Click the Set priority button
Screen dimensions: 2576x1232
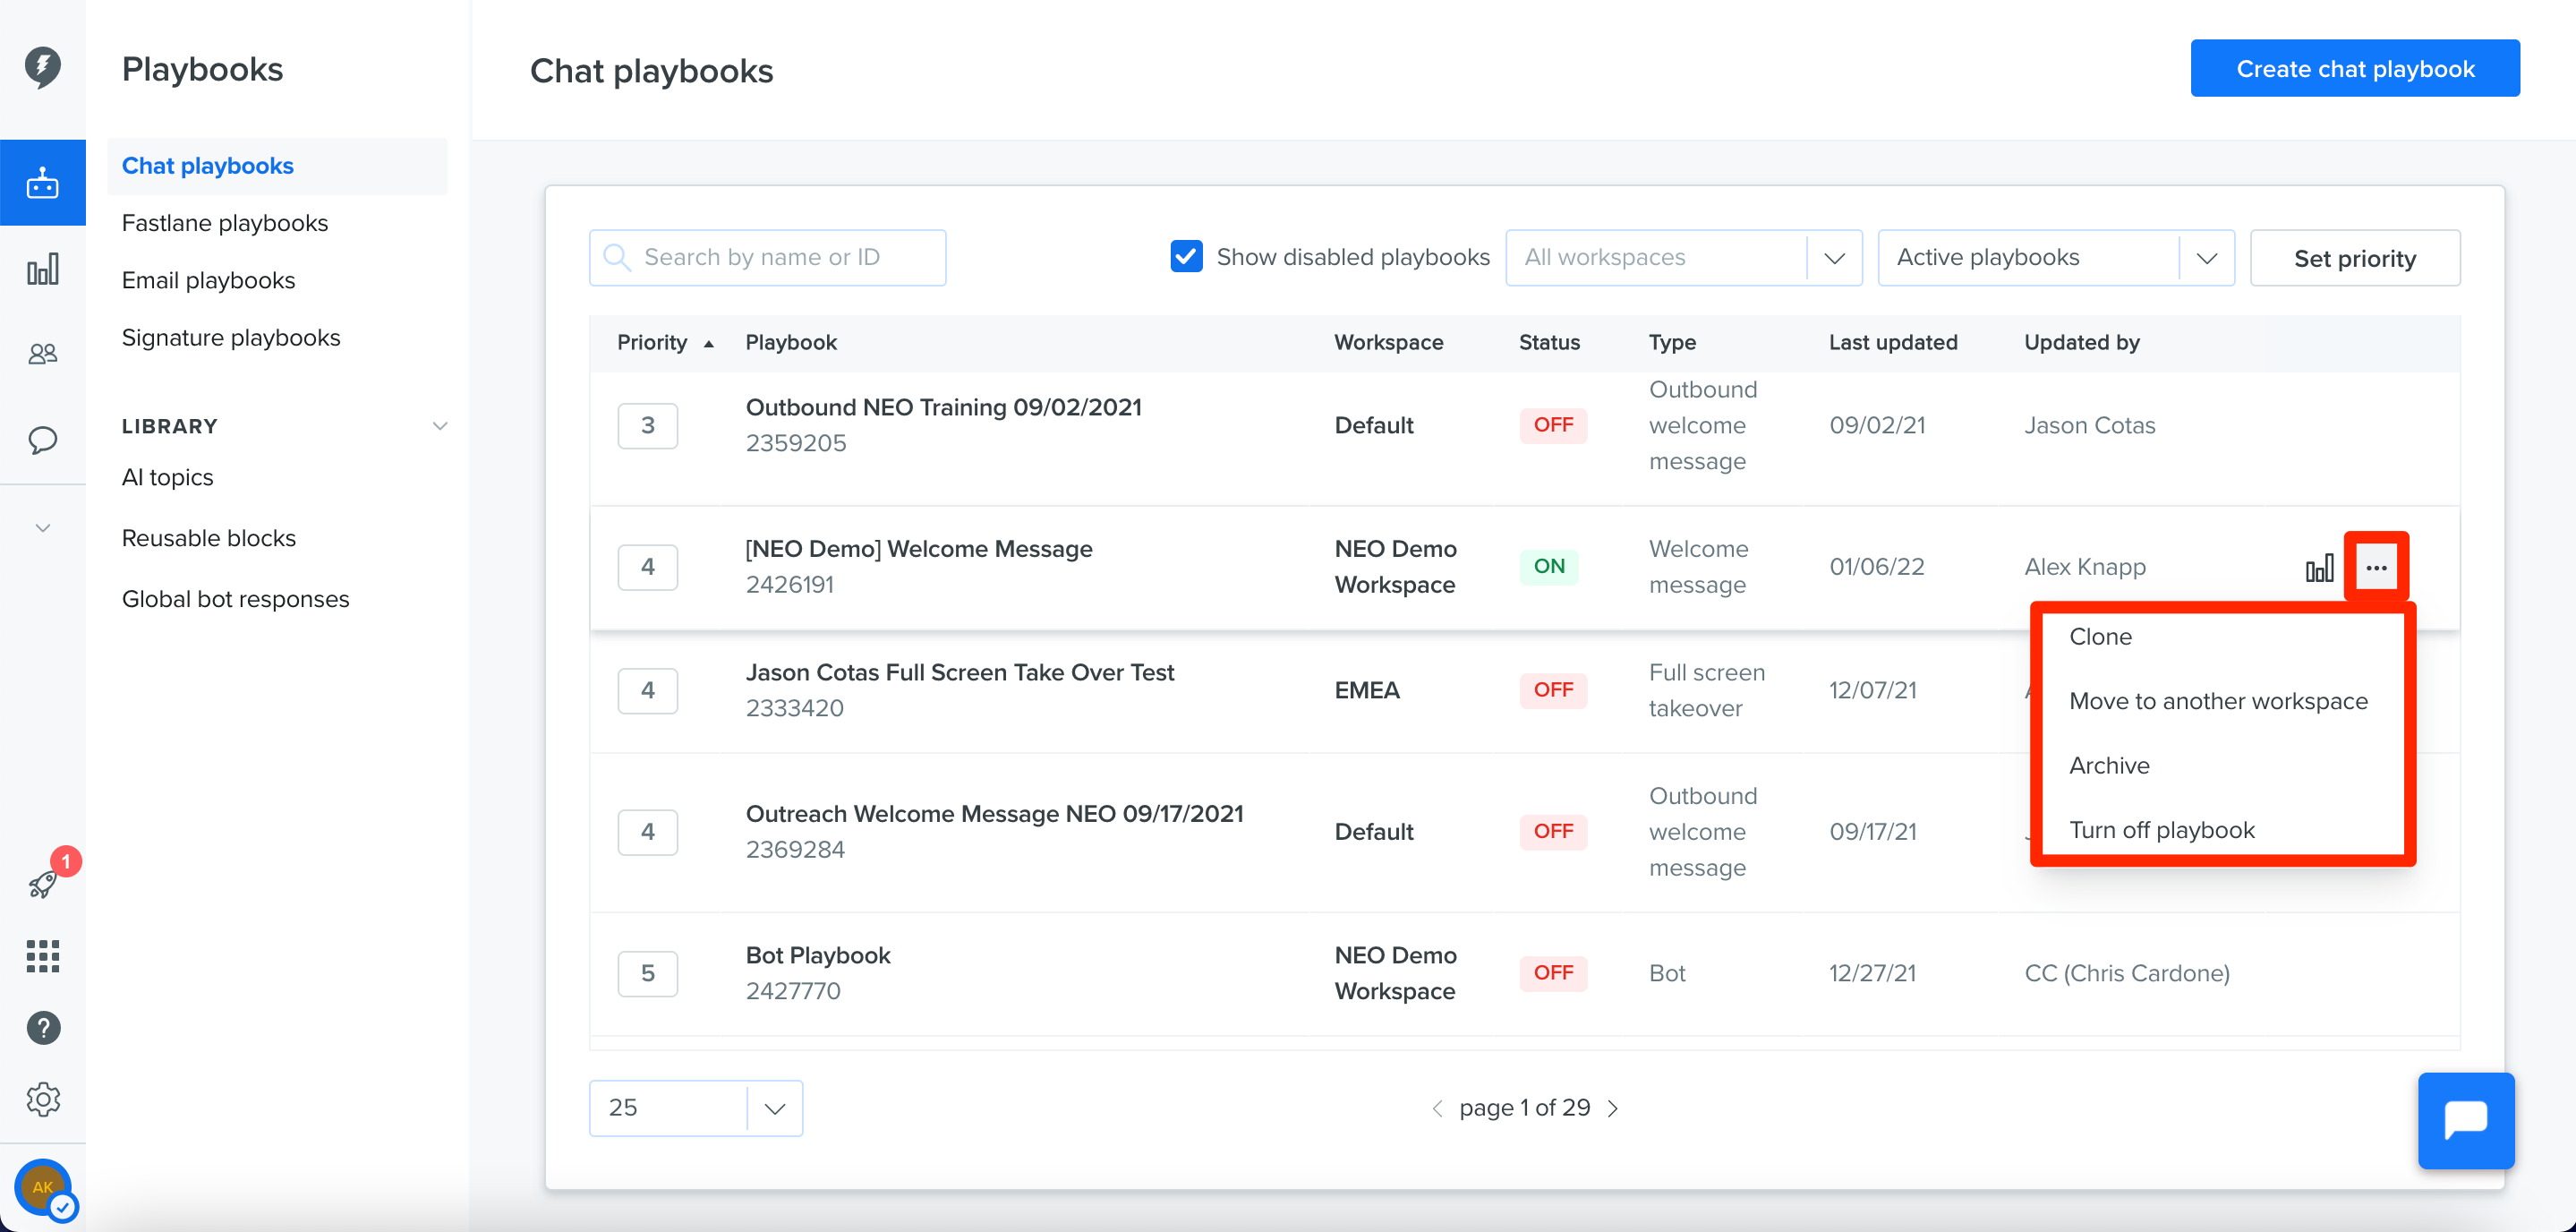(x=2354, y=259)
